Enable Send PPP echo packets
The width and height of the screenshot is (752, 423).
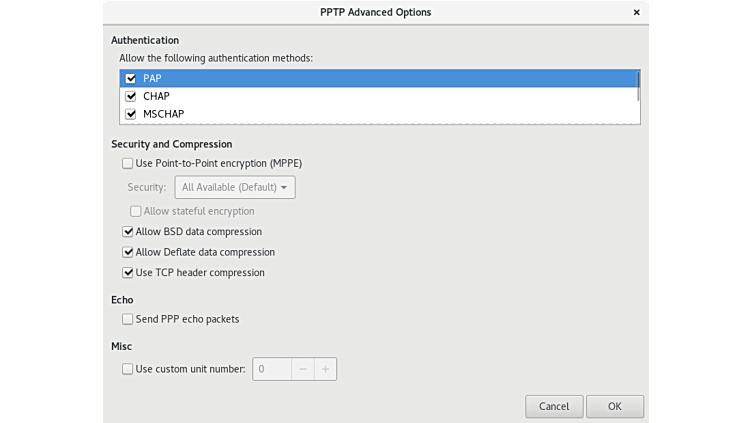coord(127,319)
